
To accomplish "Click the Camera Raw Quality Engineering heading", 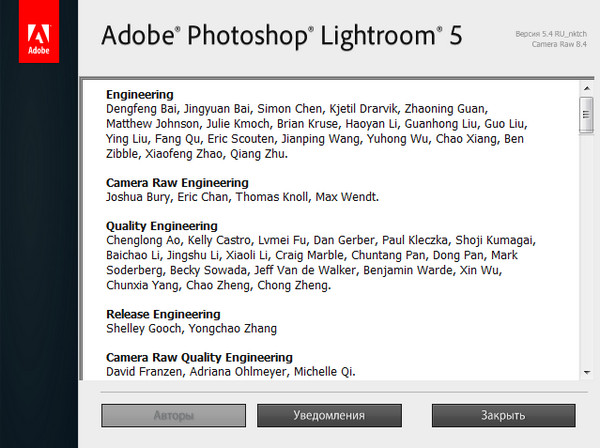I will pyautogui.click(x=199, y=357).
